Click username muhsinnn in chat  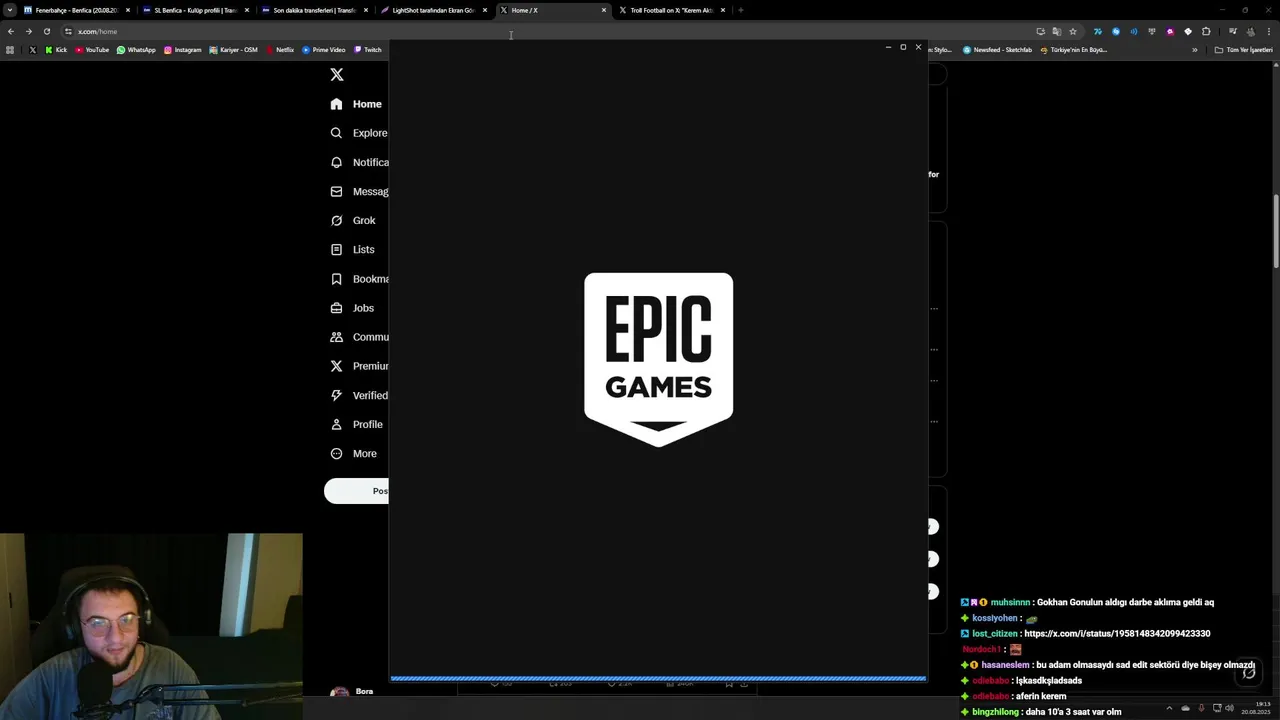[1010, 603]
